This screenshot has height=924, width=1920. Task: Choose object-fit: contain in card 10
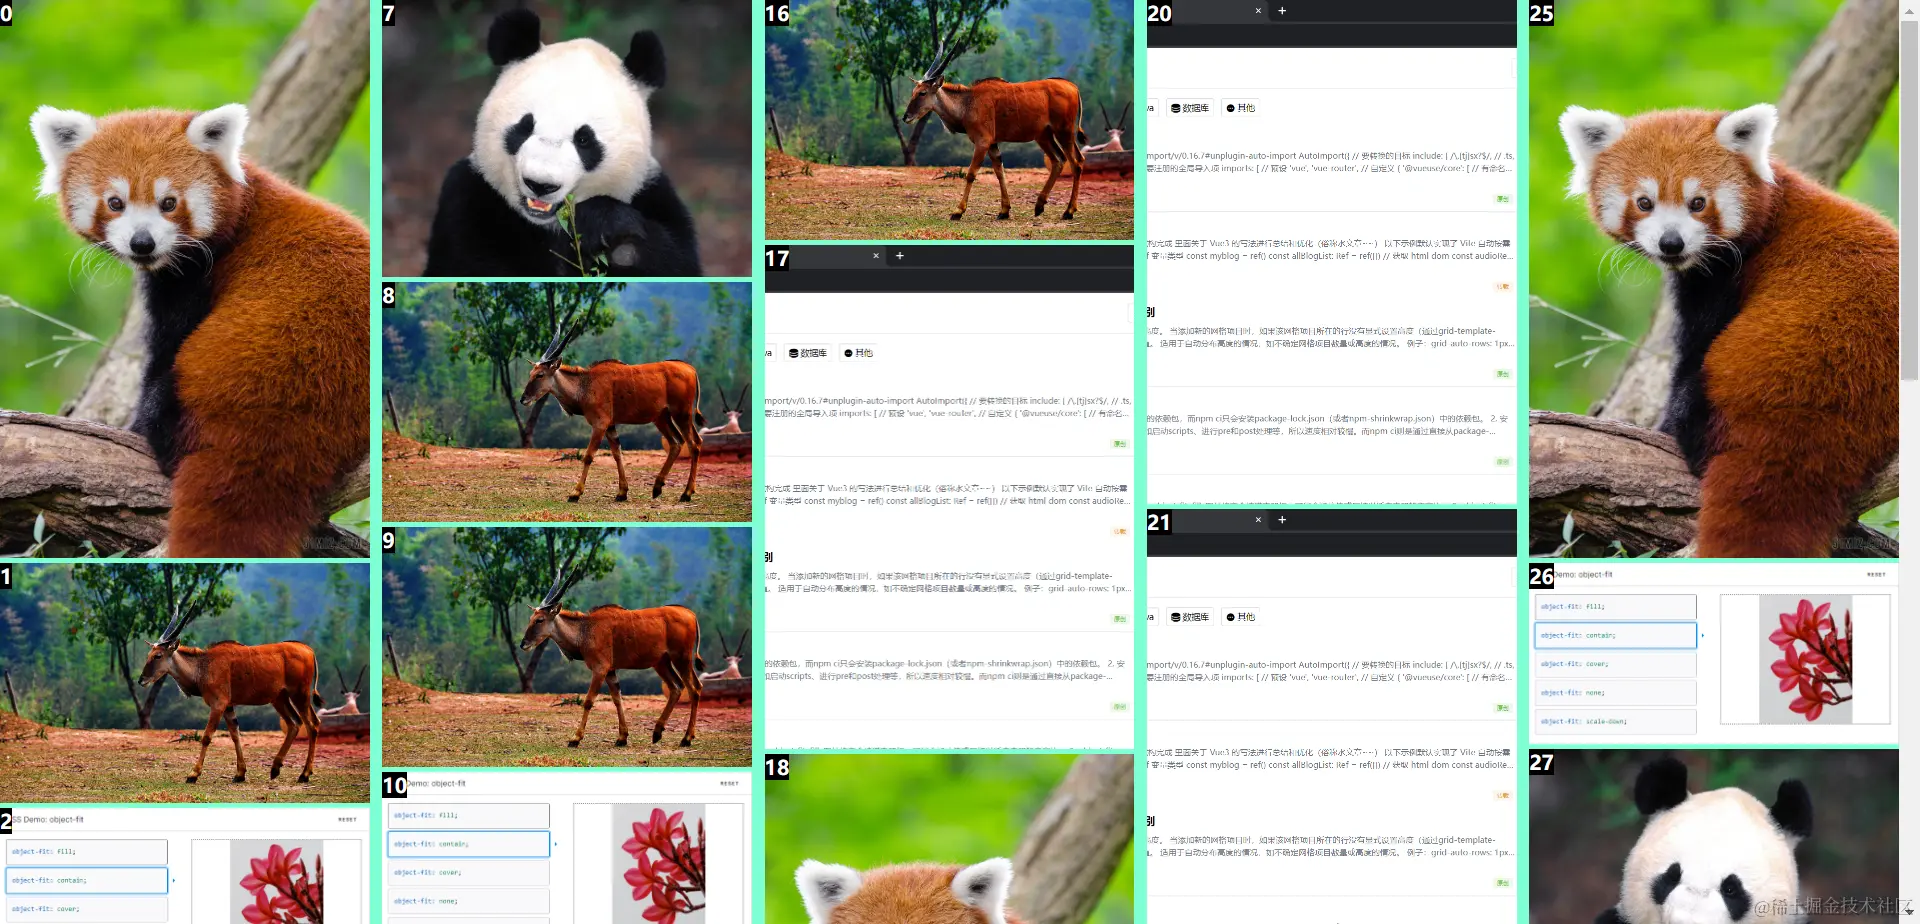click(x=468, y=844)
